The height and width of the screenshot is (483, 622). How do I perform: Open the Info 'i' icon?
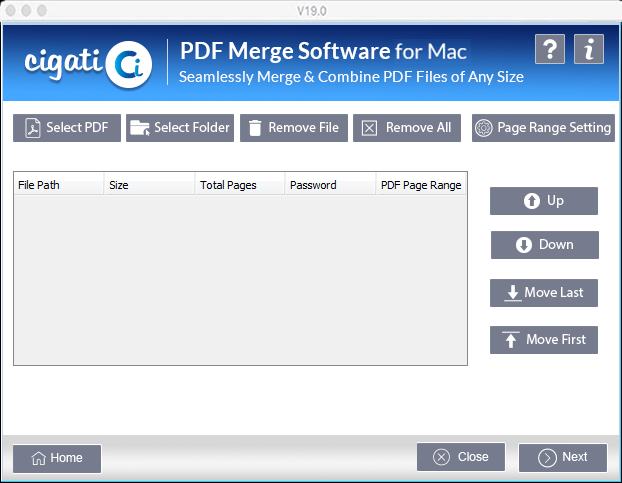[x=589, y=49]
